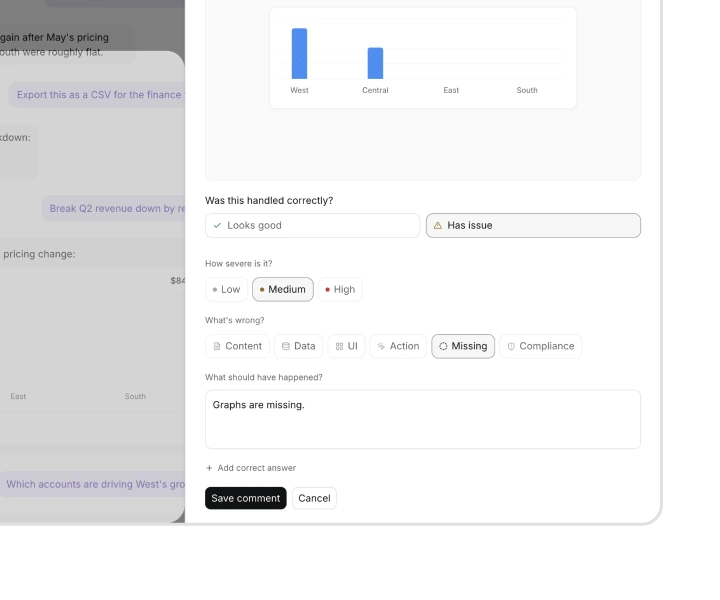
Task: Choose the Action issue tag
Action: tap(398, 346)
